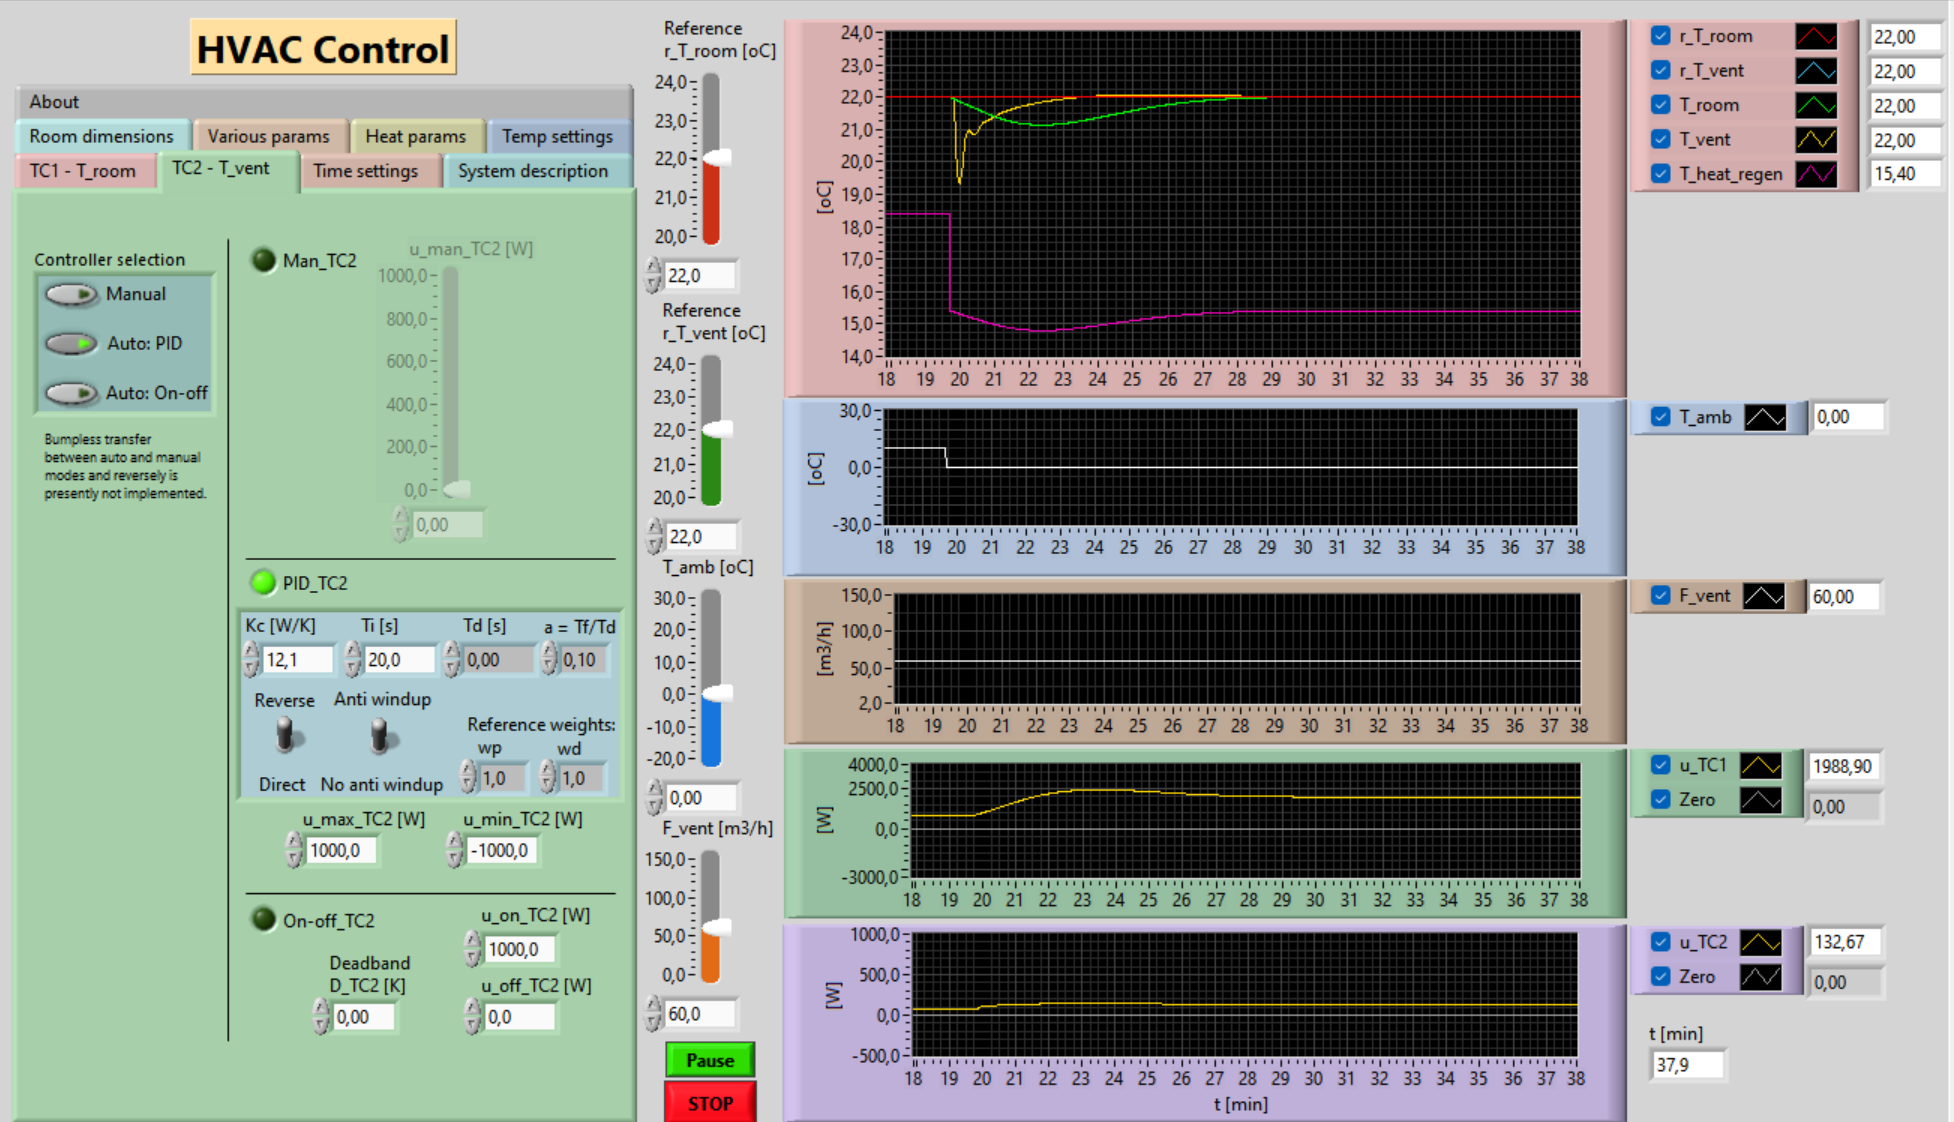Open the System description tab
Viewport: 1954px width, 1122px height.
pyautogui.click(x=533, y=170)
